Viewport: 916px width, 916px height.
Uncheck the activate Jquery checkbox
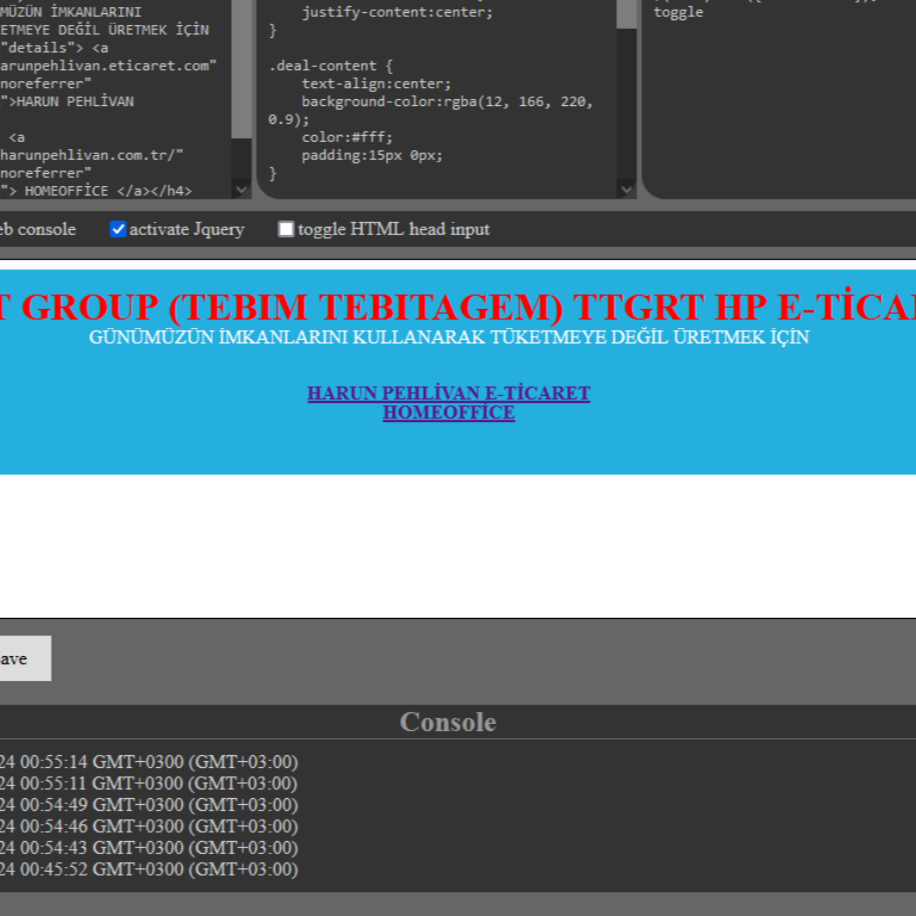(x=118, y=229)
